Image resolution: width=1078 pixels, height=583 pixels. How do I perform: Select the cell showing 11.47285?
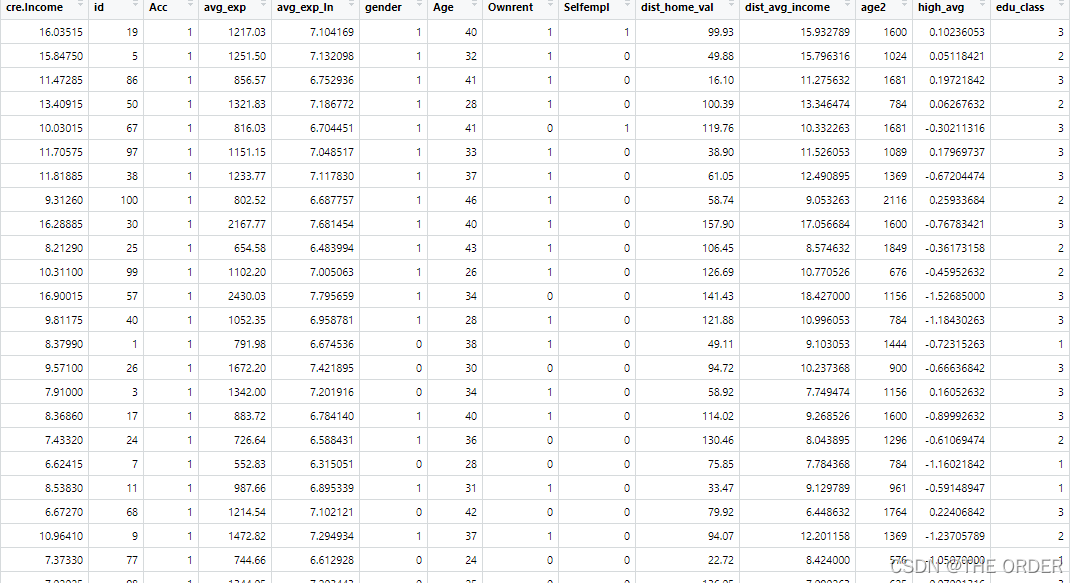point(61,80)
